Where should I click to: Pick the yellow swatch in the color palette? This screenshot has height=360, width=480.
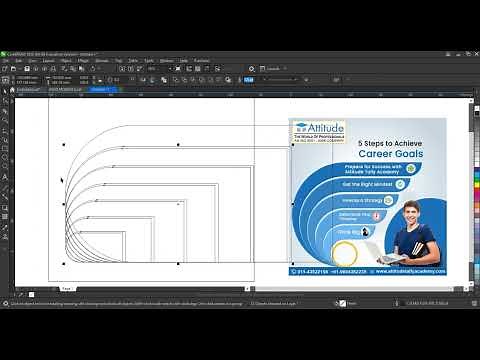point(477,184)
